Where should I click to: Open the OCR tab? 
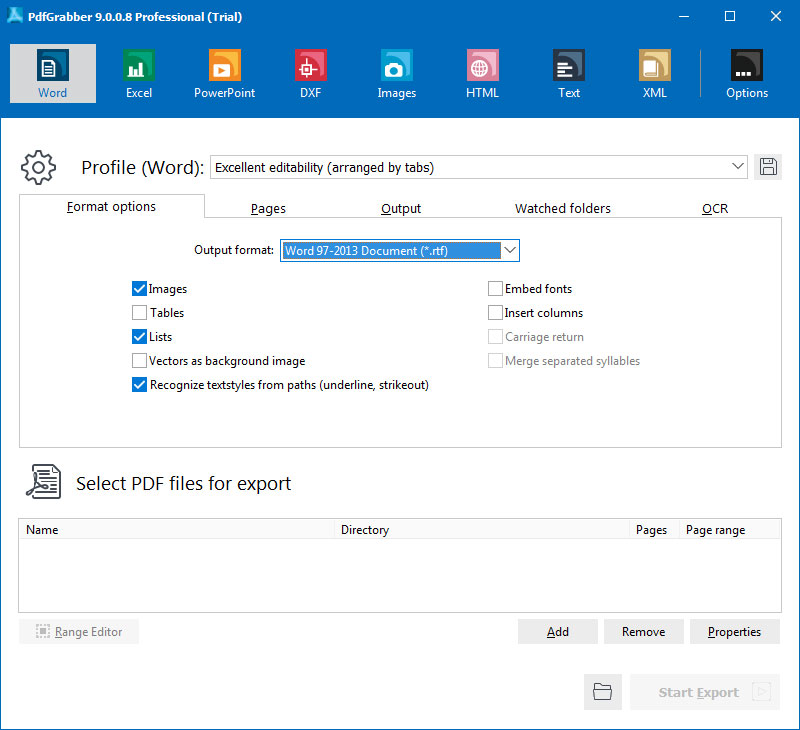[x=715, y=208]
